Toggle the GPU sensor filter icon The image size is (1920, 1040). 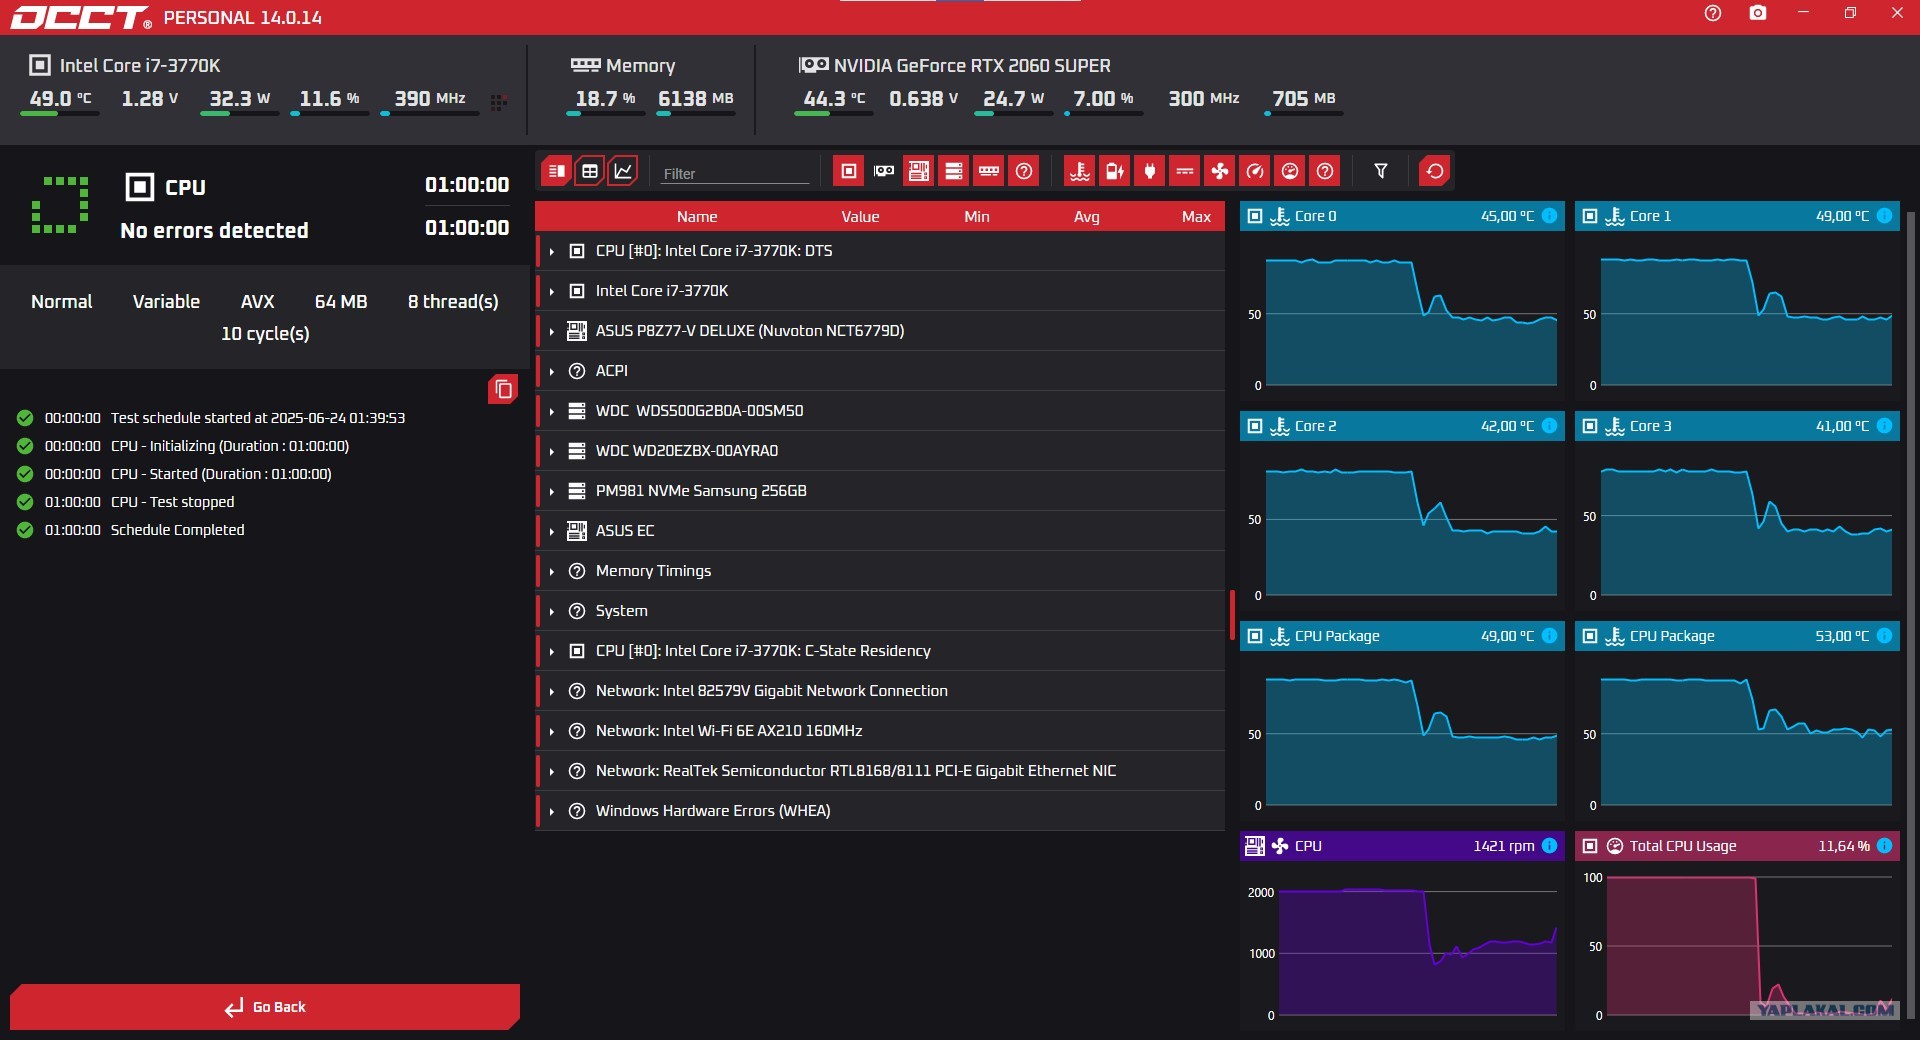click(x=884, y=171)
